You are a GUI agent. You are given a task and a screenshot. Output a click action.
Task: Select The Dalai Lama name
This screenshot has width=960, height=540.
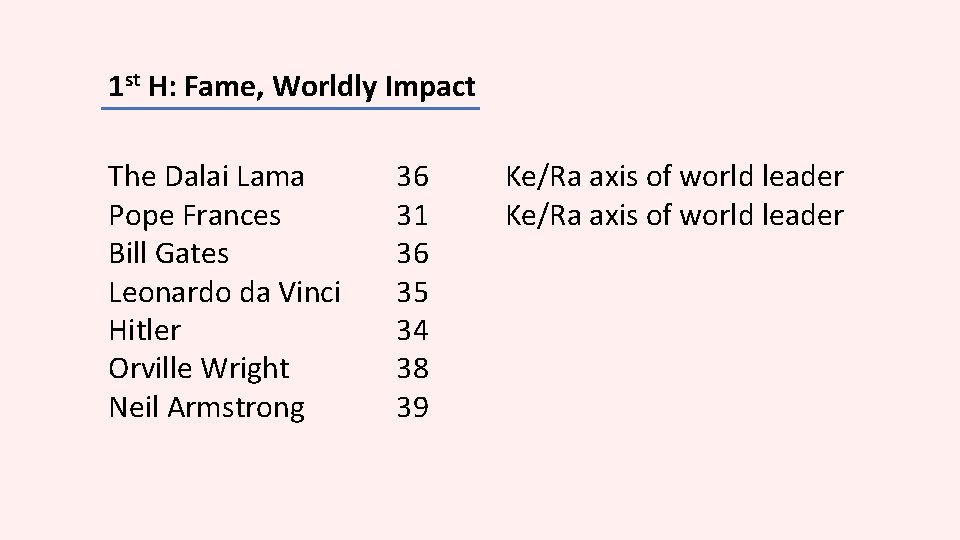(x=206, y=176)
